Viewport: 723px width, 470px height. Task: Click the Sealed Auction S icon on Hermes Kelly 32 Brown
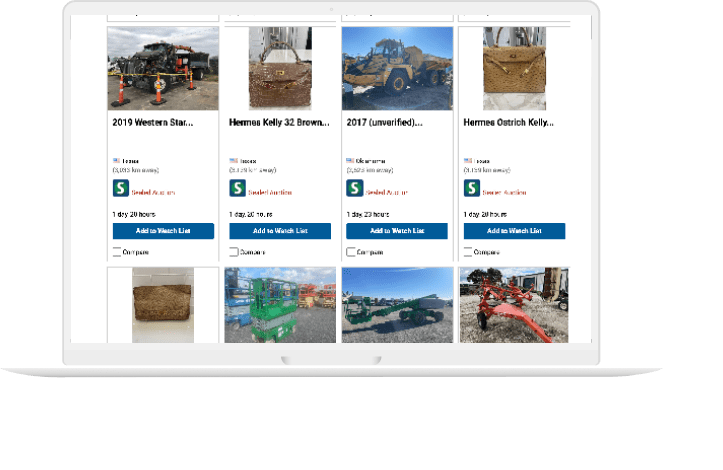click(x=237, y=188)
